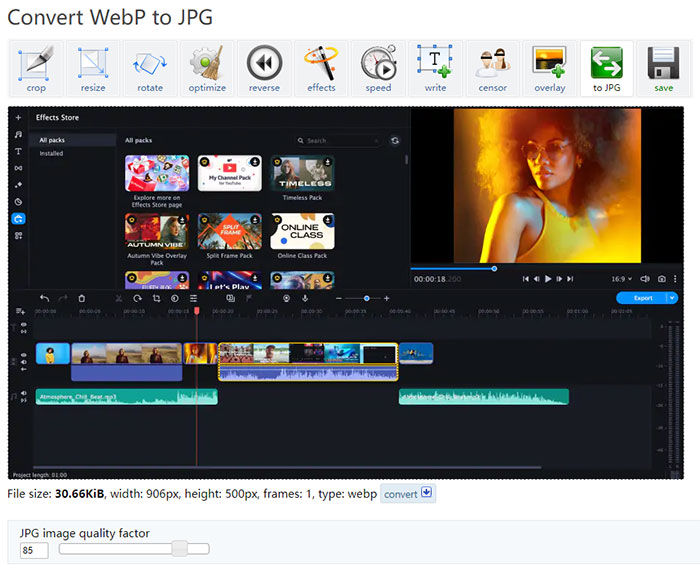700x570 pixels.
Task: Open the transitions icon in sidebar
Action: 18,168
